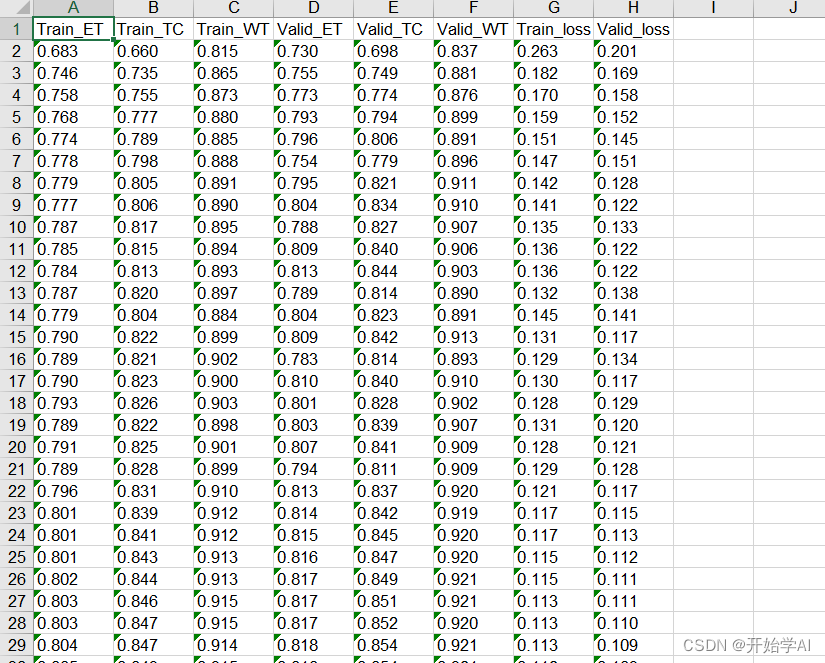Viewport: 825px width, 663px height.
Task: Select cell F5 with value 0.899
Action: 473,117
